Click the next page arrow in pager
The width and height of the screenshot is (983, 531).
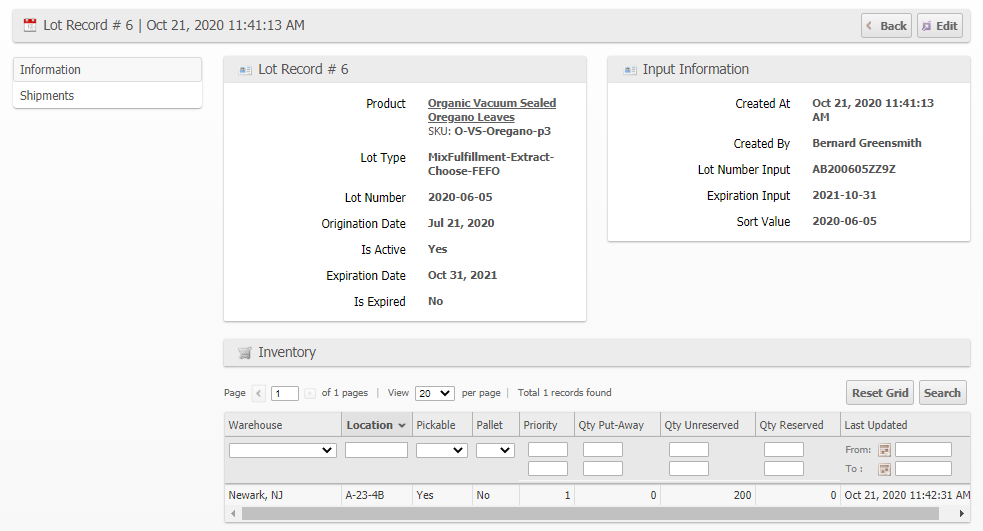pyautogui.click(x=310, y=393)
